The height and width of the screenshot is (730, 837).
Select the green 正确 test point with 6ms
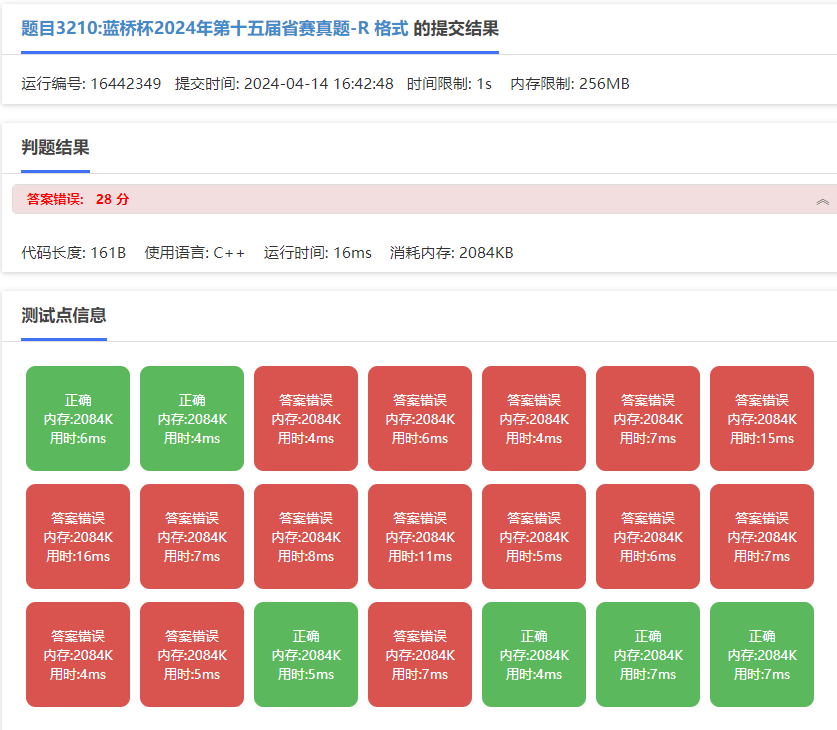click(x=78, y=418)
